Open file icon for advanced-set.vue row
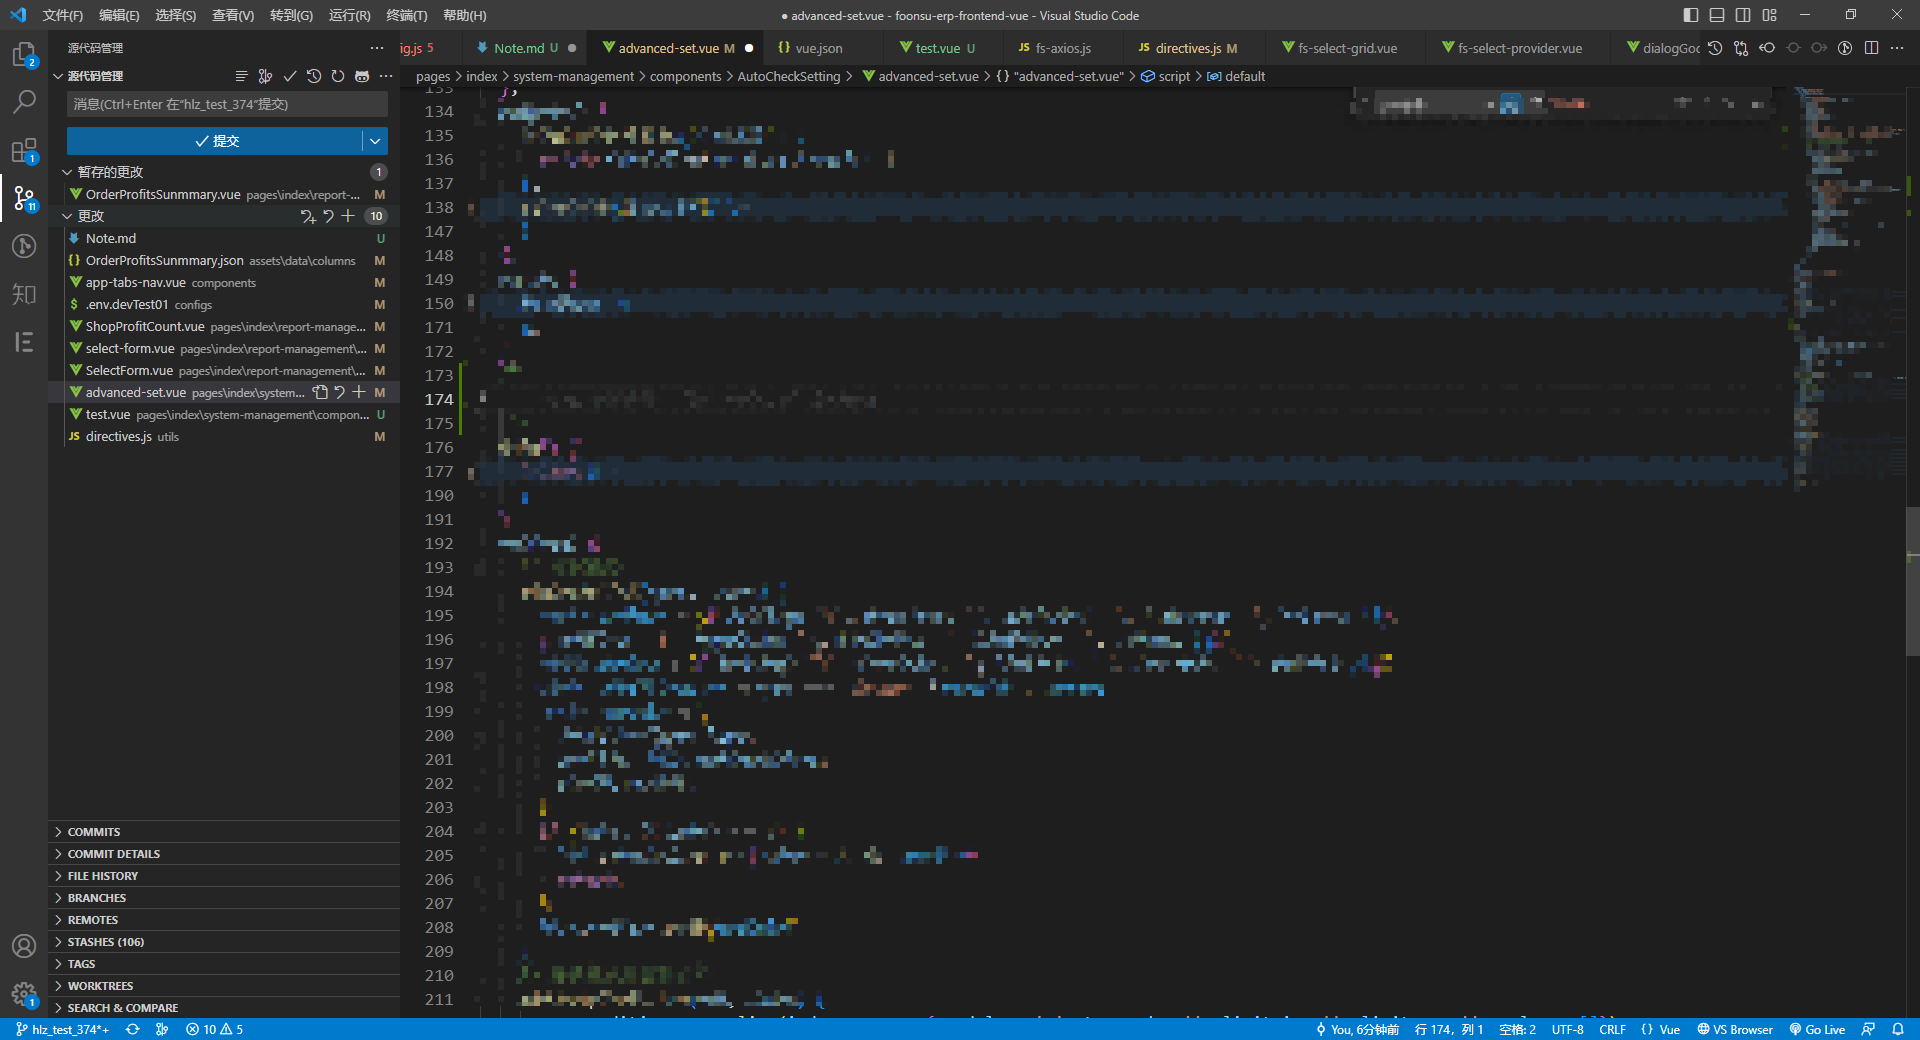 [x=320, y=392]
